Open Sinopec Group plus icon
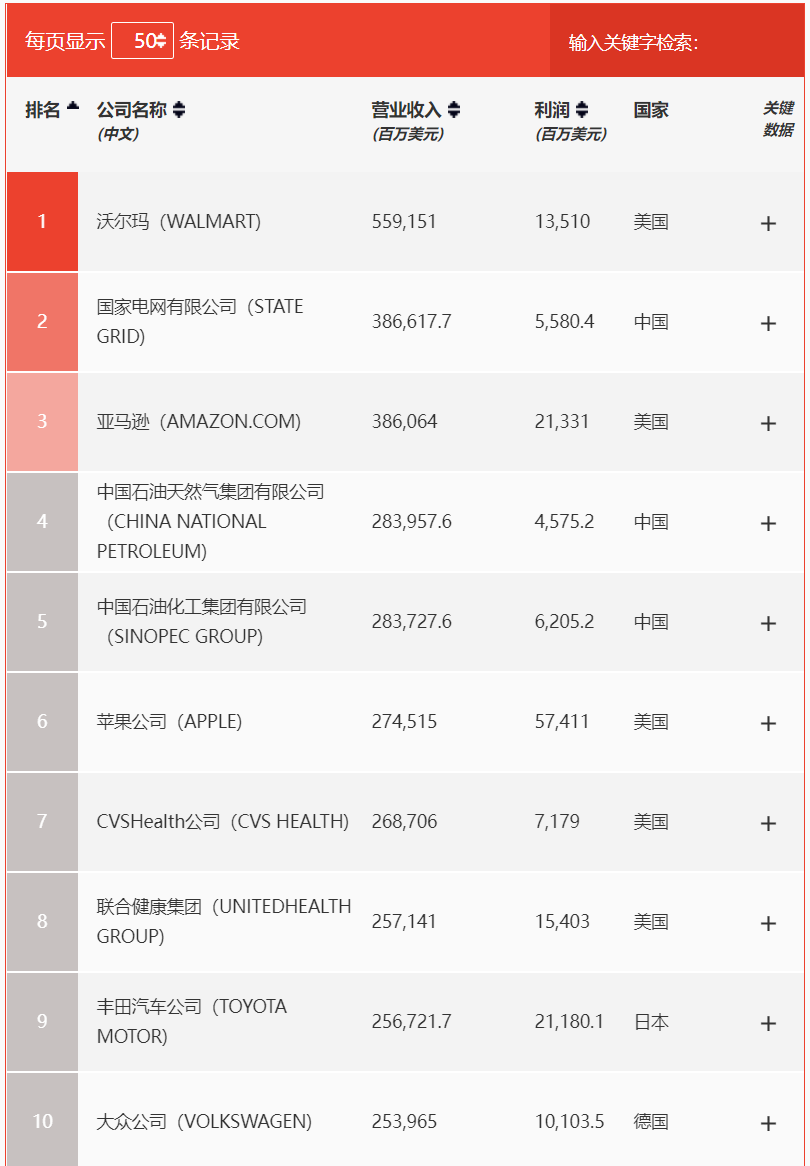 click(768, 623)
